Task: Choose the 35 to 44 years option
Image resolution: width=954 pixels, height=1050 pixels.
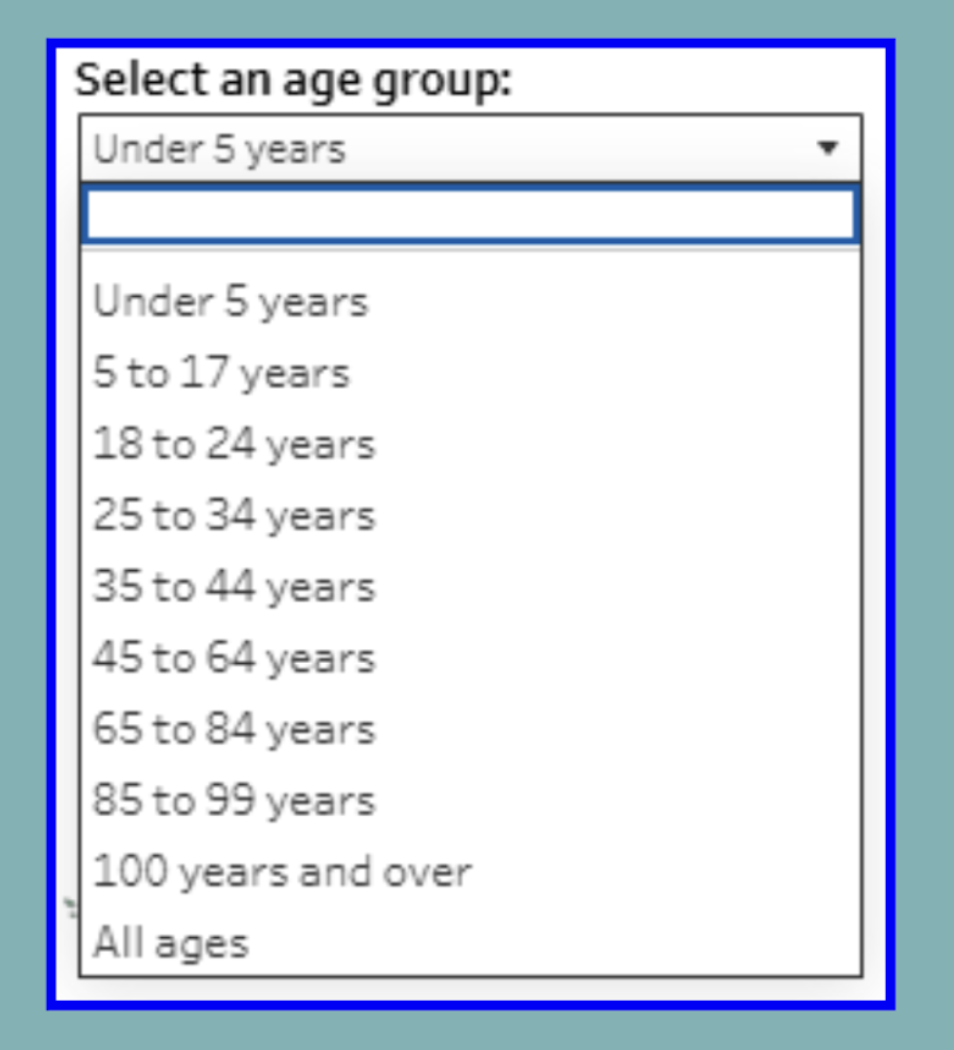Action: pos(234,587)
